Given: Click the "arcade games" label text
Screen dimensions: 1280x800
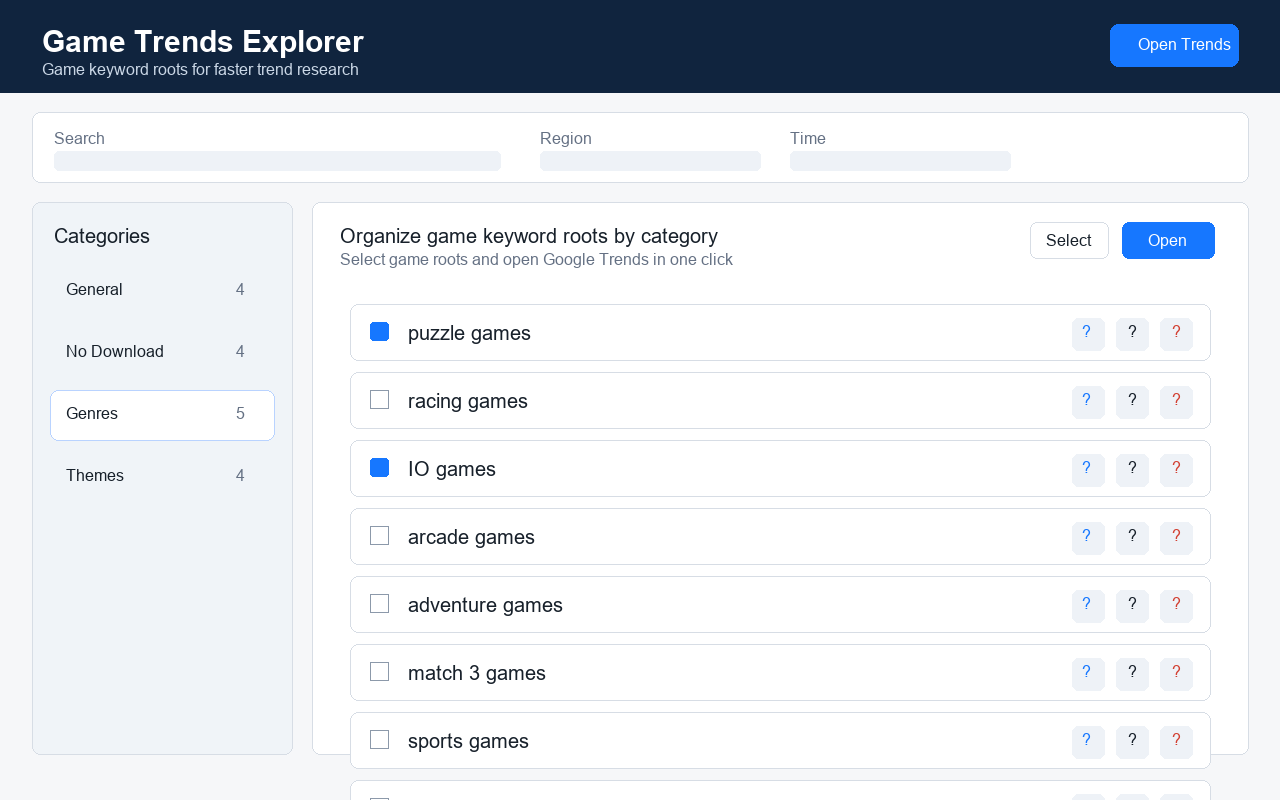Looking at the screenshot, I should pyautogui.click(x=471, y=537).
